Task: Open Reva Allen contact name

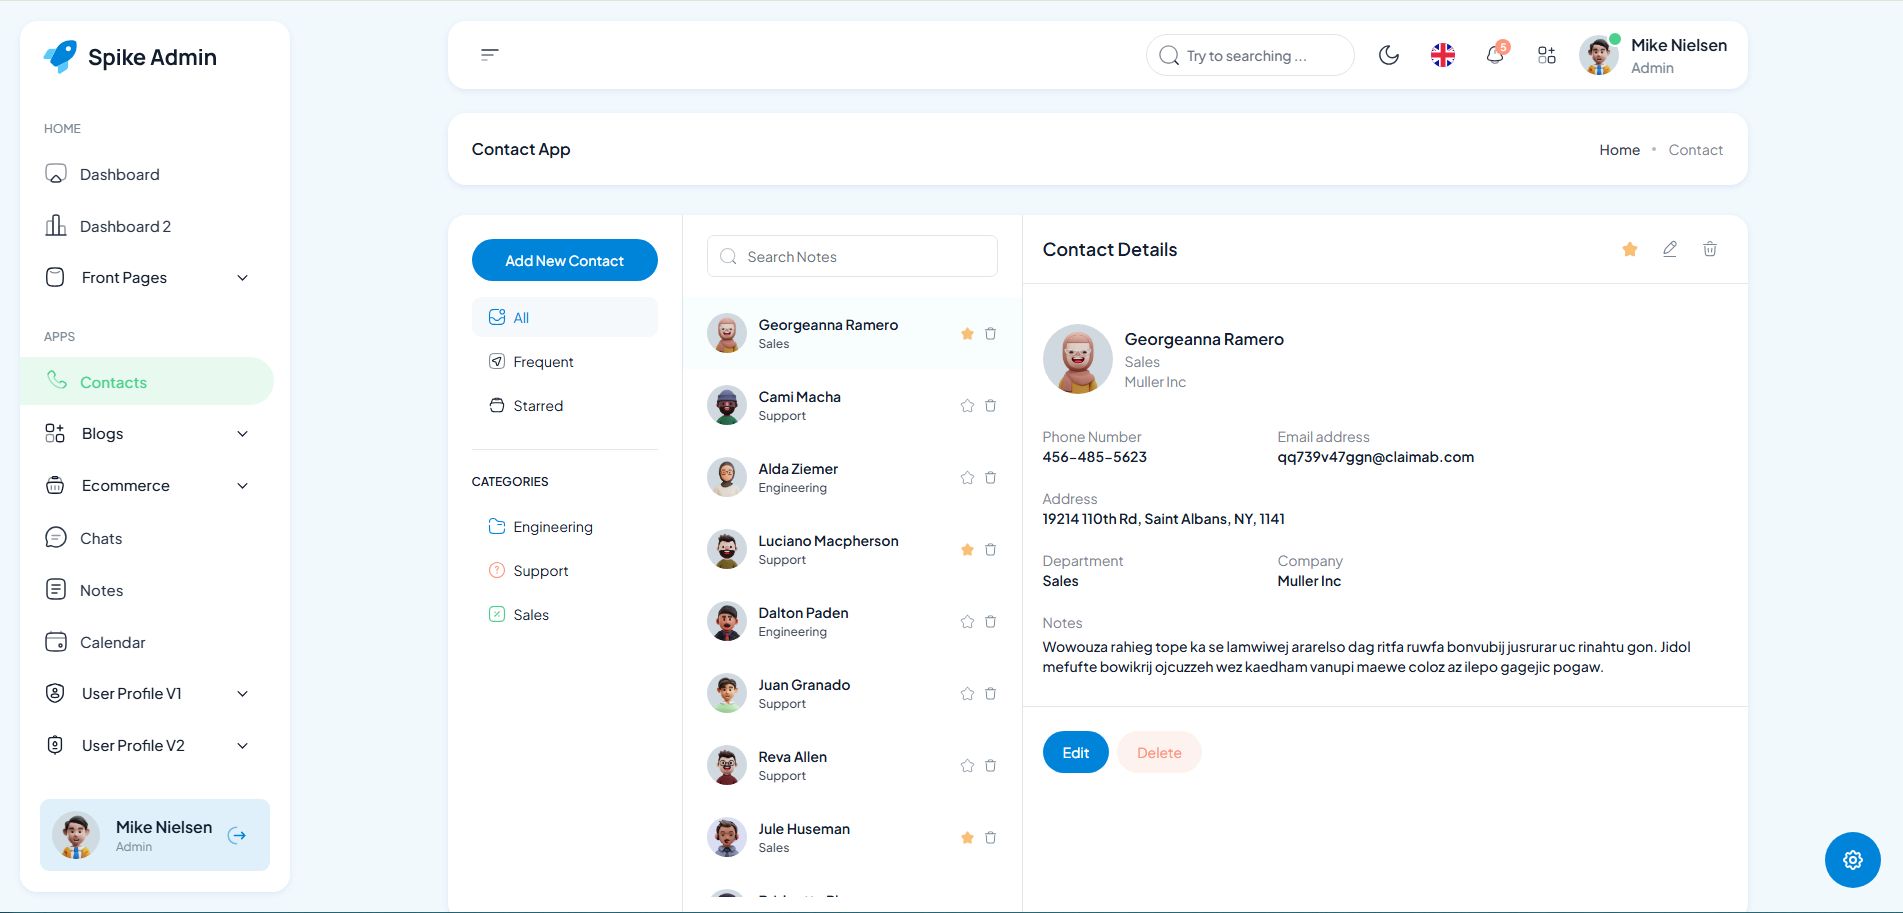Action: 792,757
